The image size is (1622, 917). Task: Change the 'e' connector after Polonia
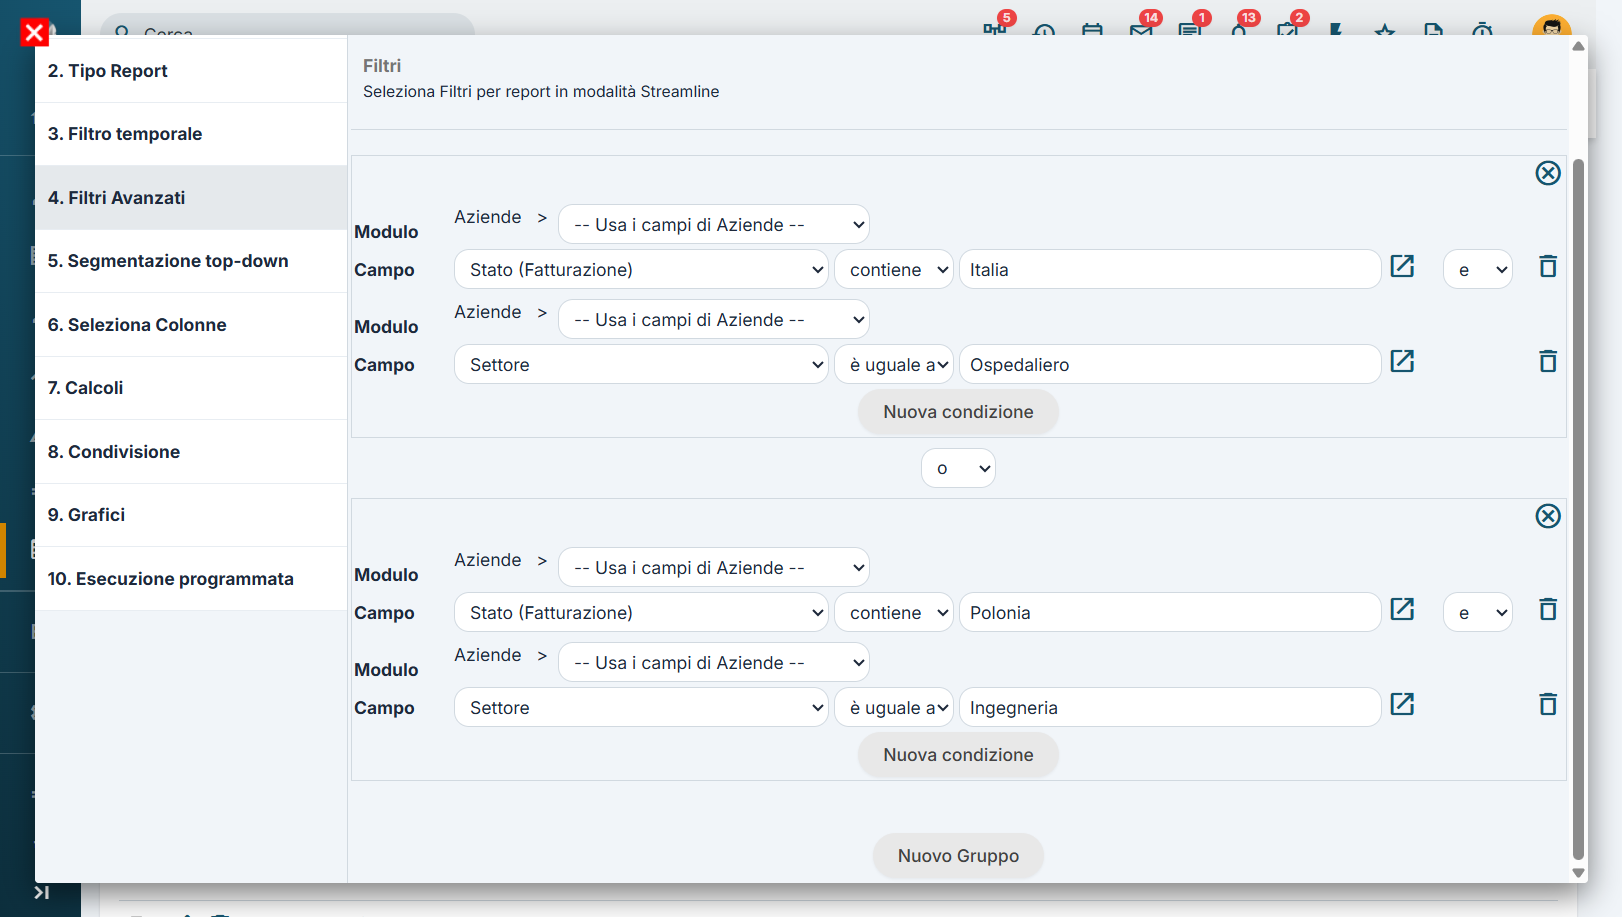click(x=1478, y=613)
